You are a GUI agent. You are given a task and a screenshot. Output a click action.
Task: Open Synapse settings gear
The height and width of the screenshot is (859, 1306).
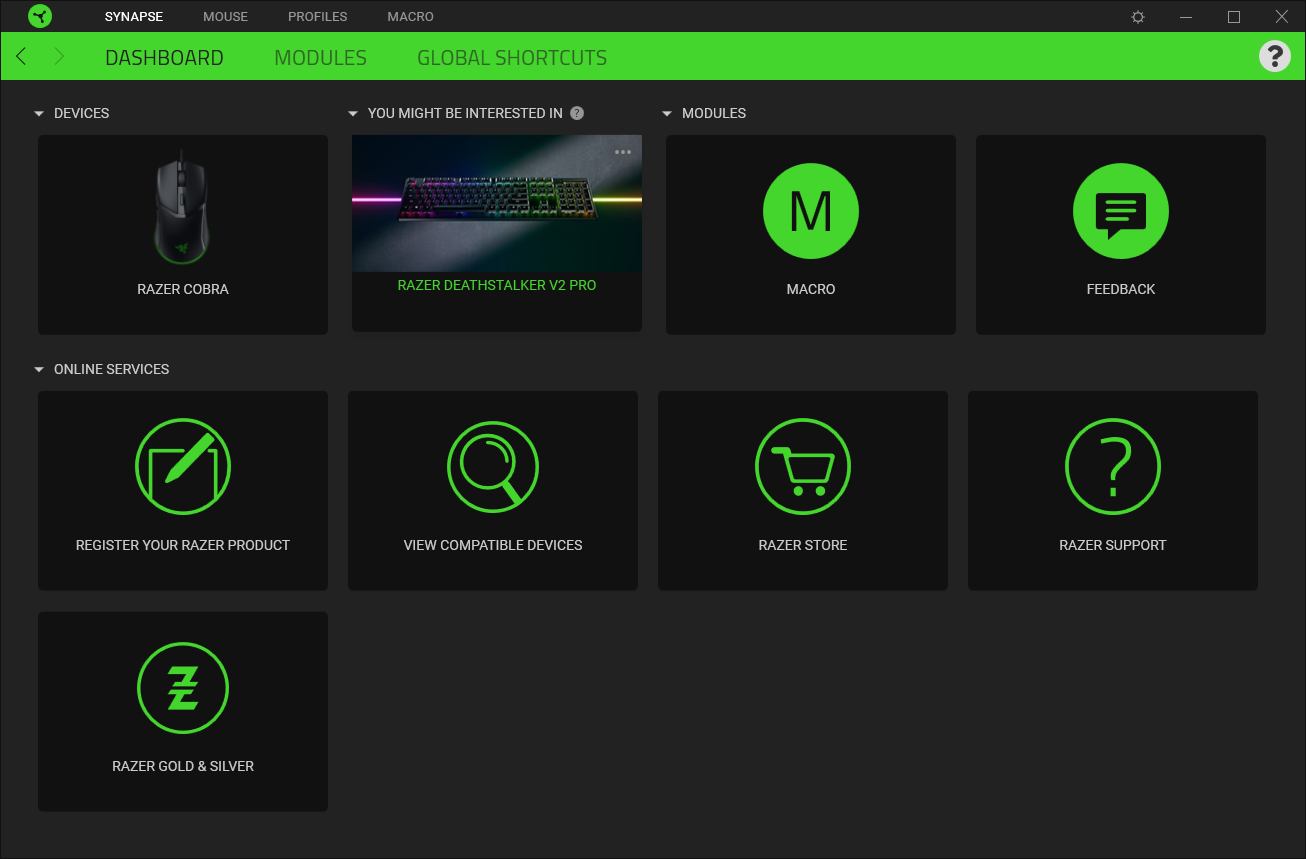pos(1138,17)
